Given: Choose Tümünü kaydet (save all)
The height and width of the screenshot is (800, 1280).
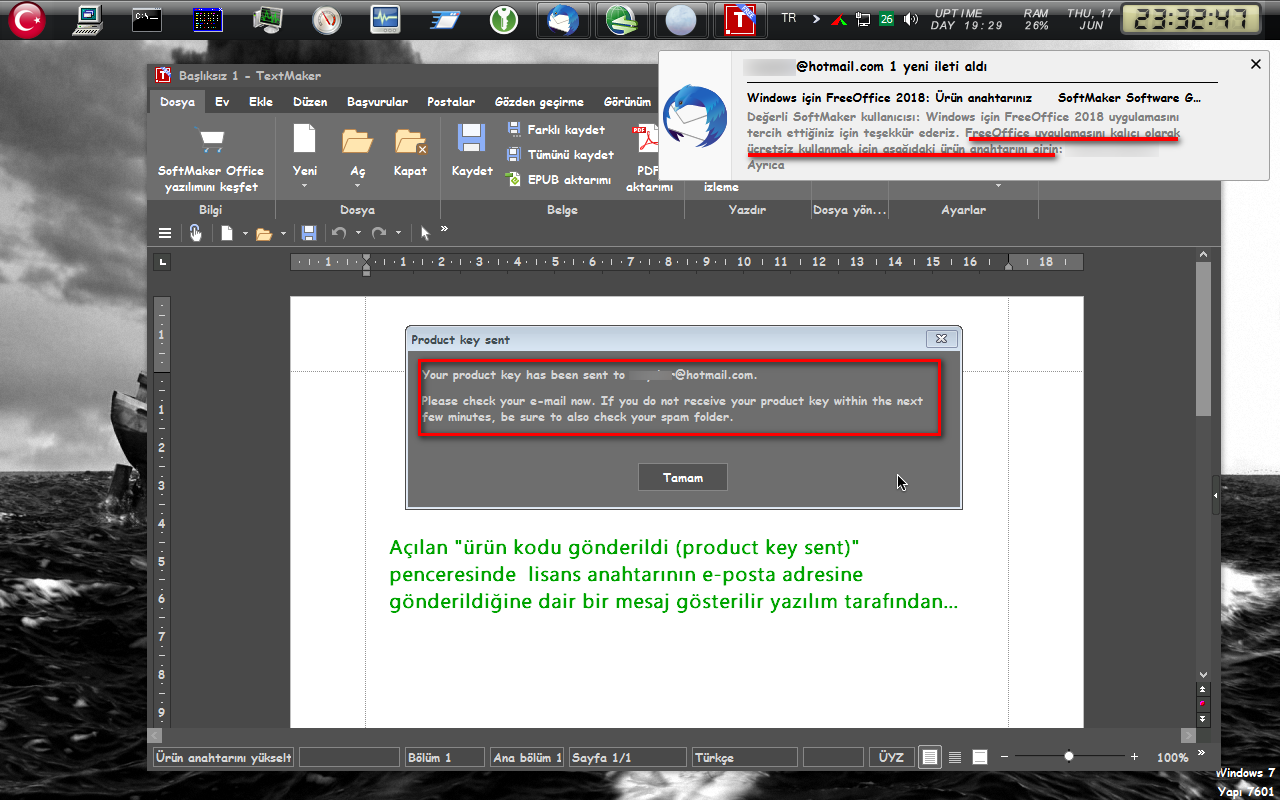Looking at the screenshot, I should pyautogui.click(x=560, y=155).
